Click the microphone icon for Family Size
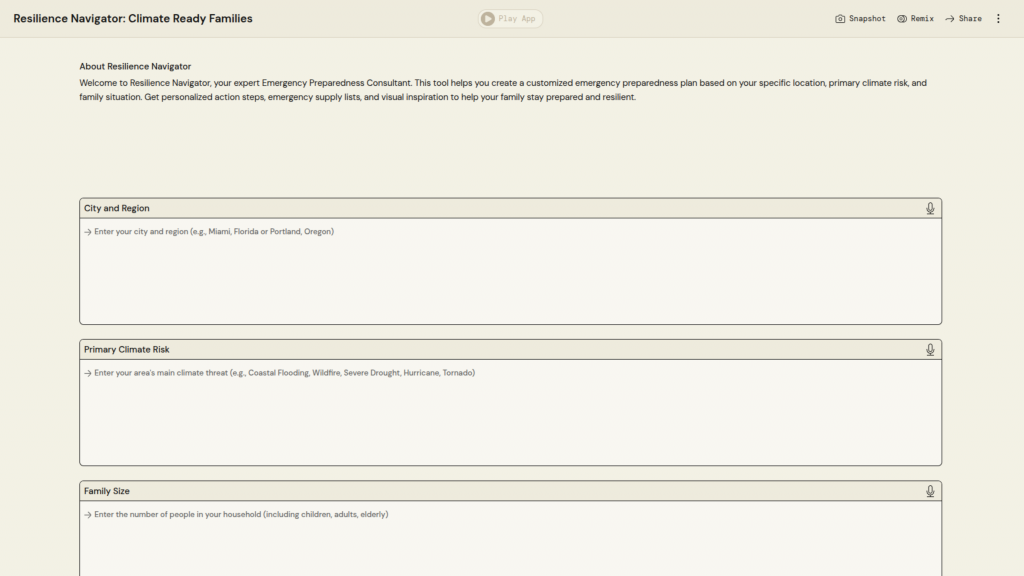This screenshot has width=1024, height=576. coord(930,491)
